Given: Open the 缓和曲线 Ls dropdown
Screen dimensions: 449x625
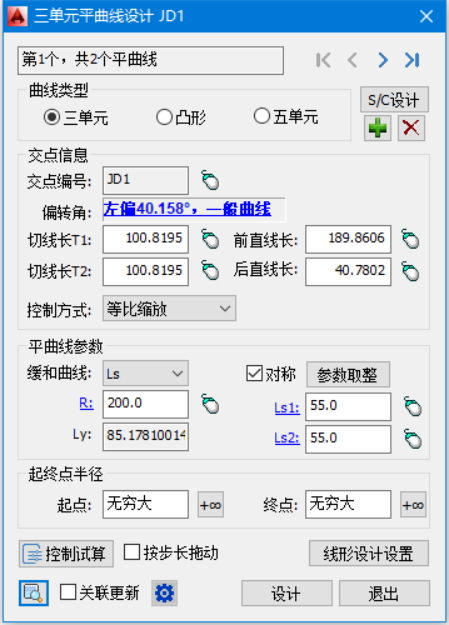Looking at the screenshot, I should click(146, 373).
